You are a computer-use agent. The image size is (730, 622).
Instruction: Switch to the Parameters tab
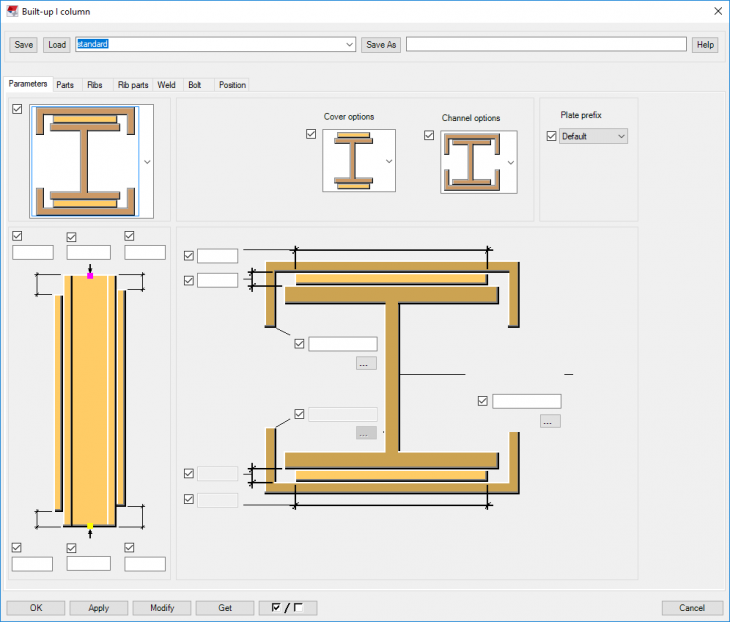tap(28, 84)
